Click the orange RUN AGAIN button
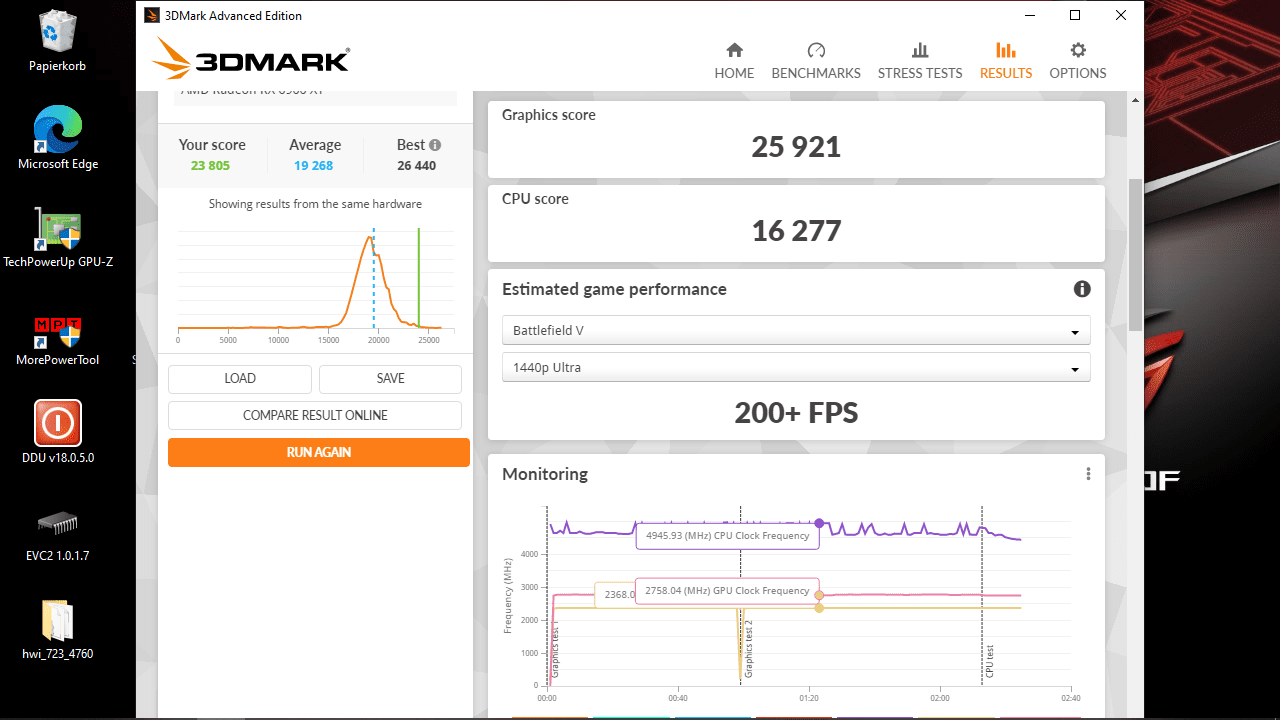 319,452
